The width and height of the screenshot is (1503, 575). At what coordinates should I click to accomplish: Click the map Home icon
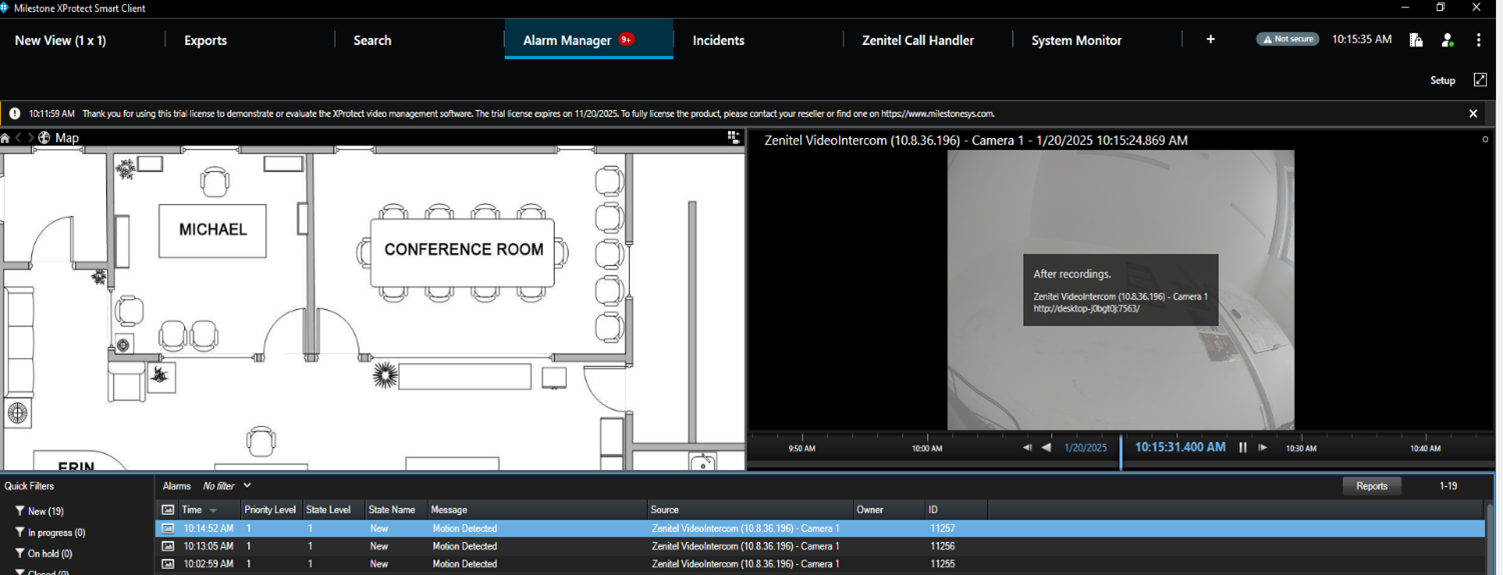coord(6,138)
